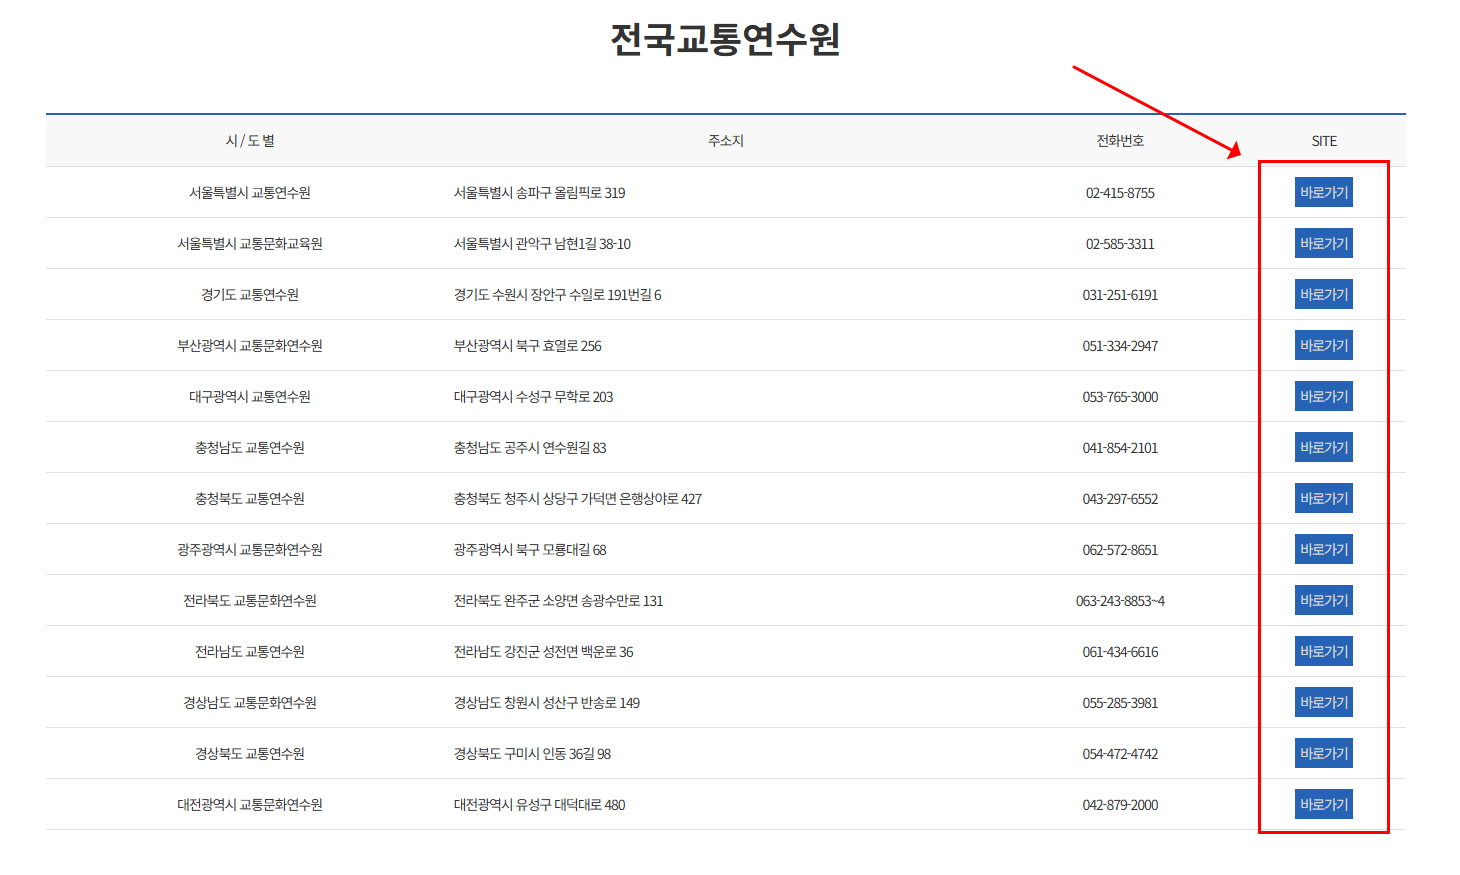Screen dimensions: 1460x875
Task: Select the 광주광역시 교통문화연수원 name cell
Action: [250, 549]
